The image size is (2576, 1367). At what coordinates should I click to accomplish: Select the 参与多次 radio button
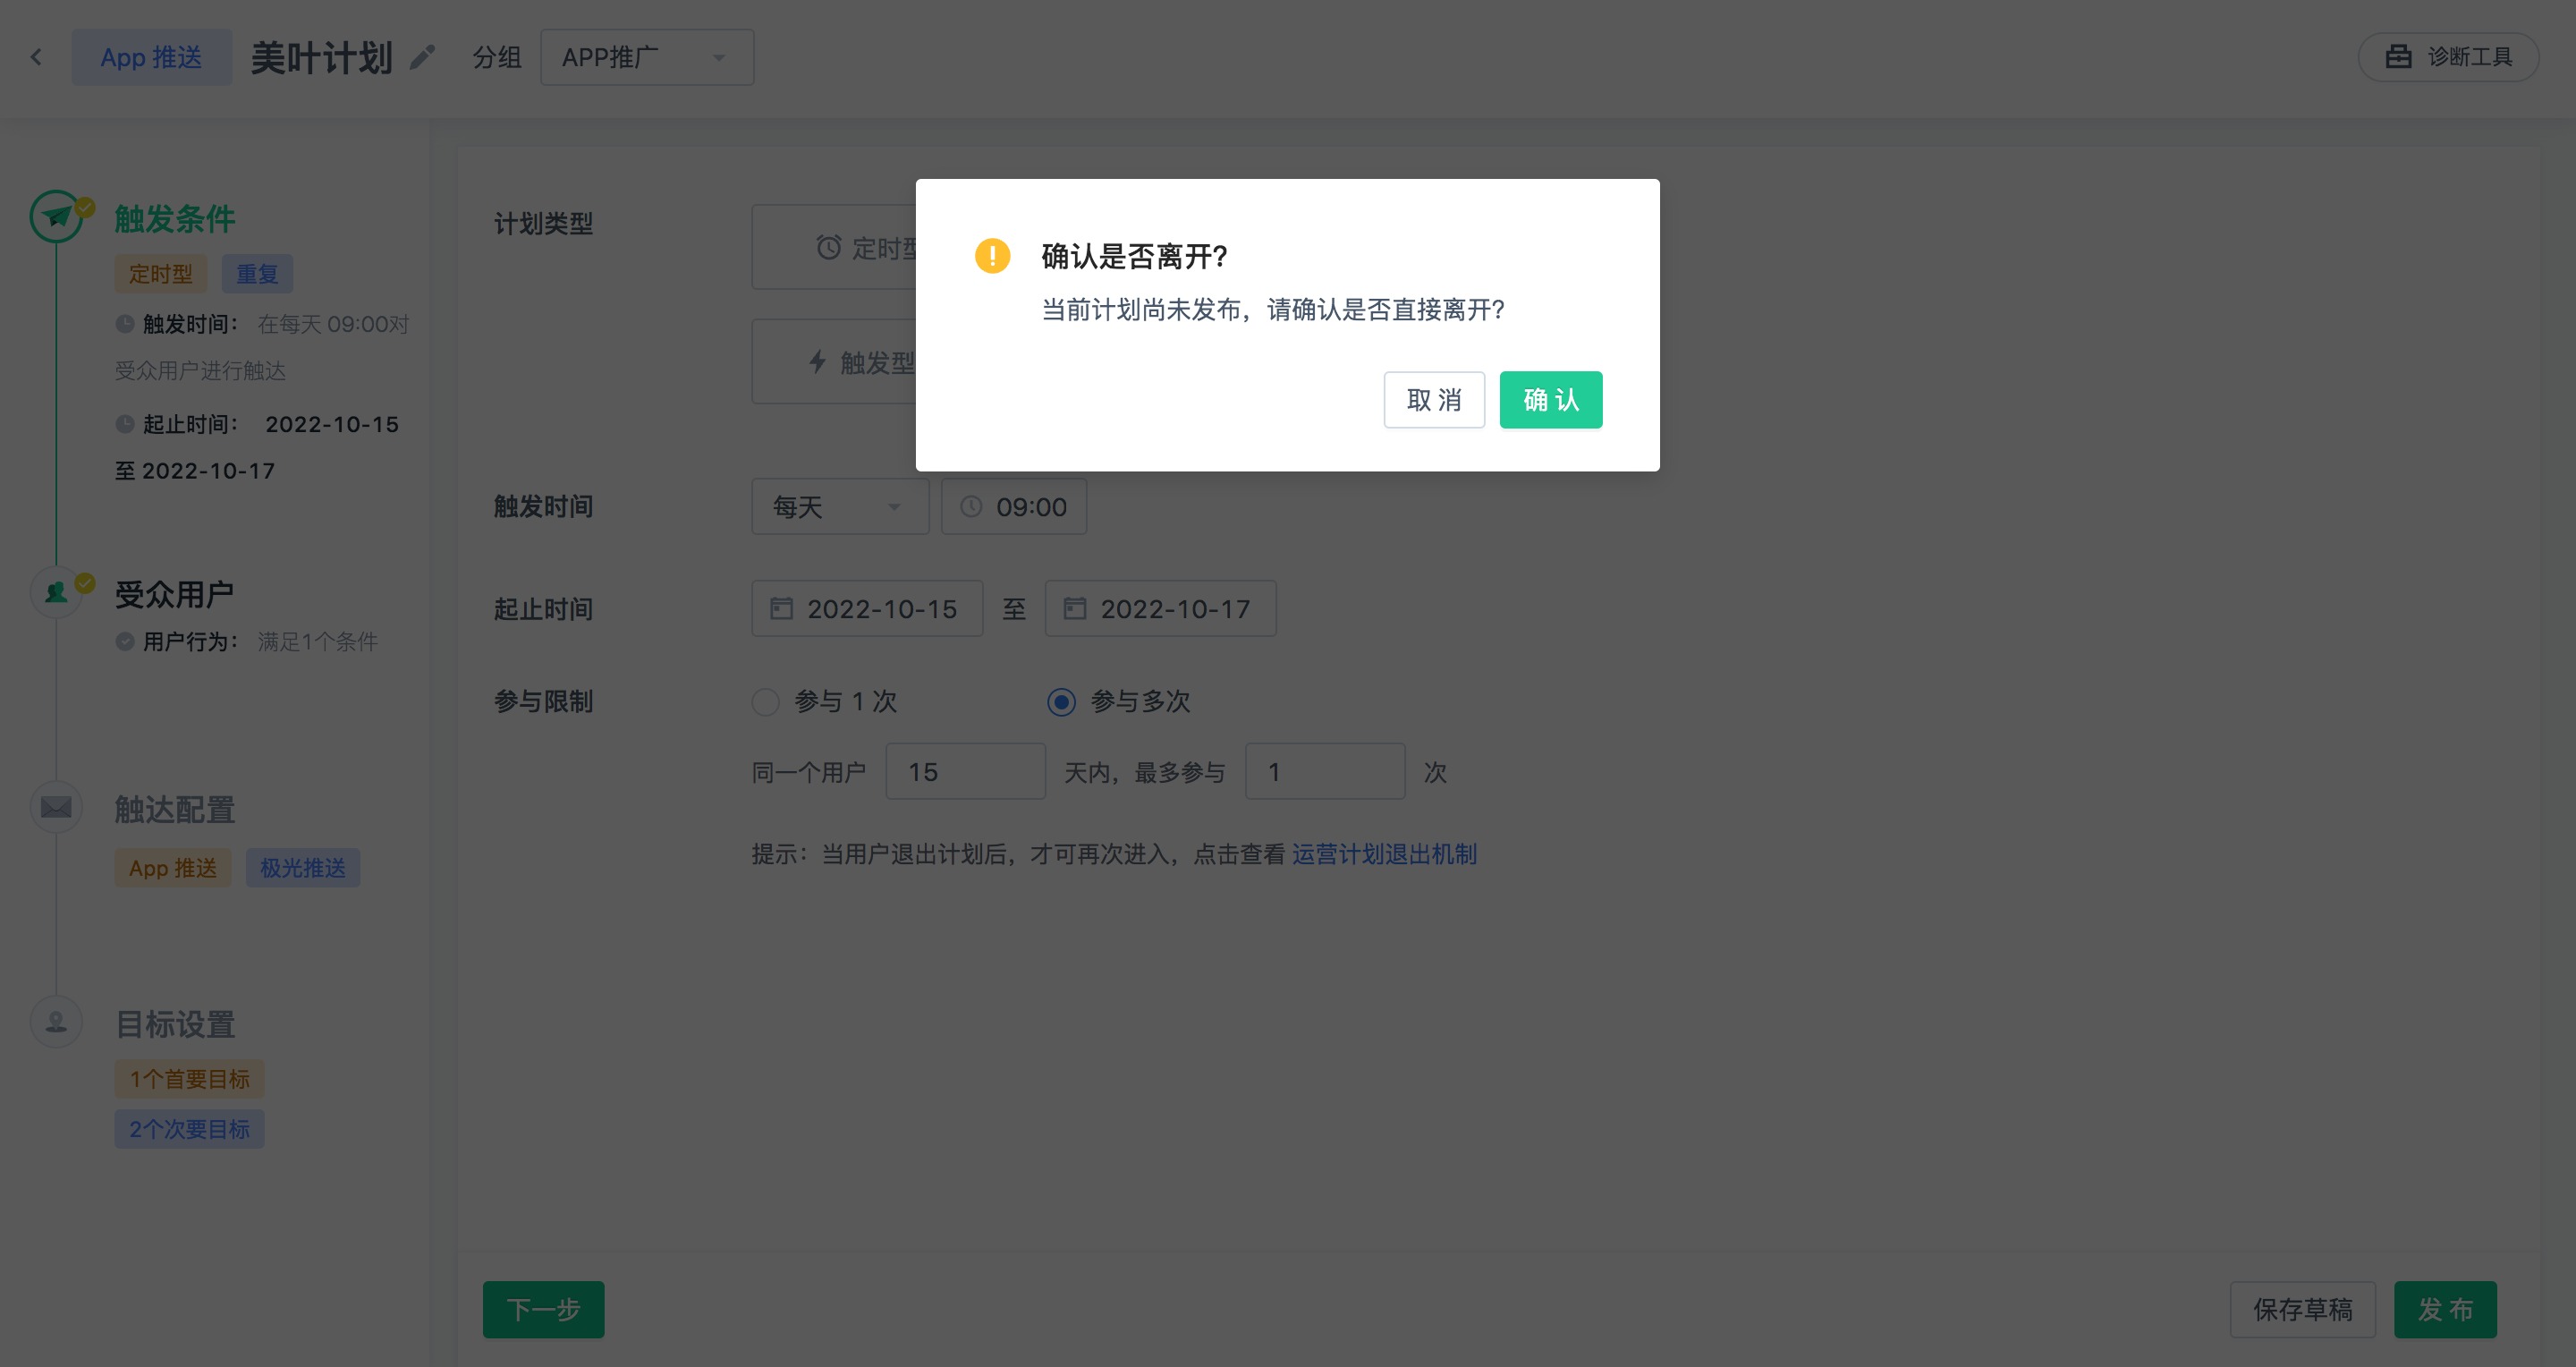1061,702
